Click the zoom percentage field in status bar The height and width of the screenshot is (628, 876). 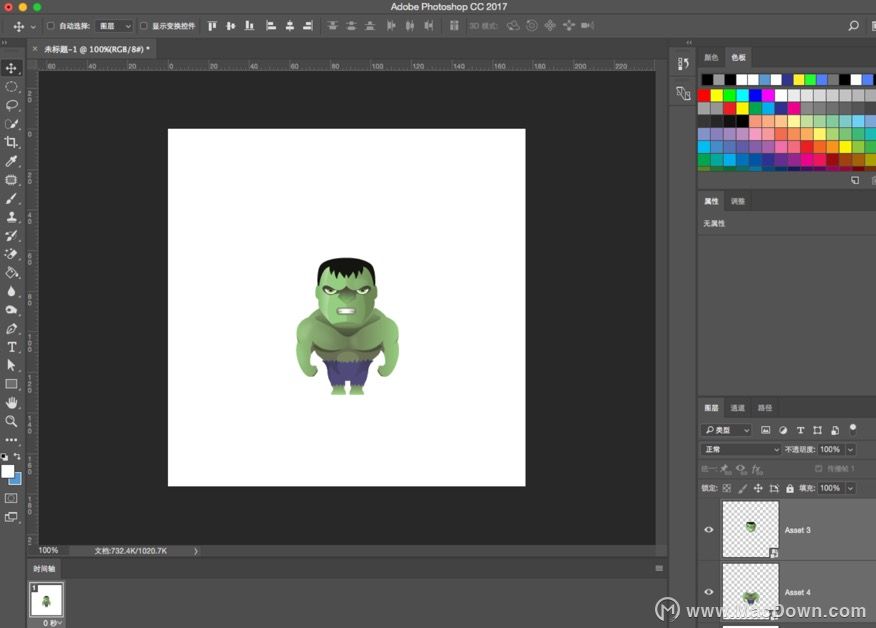pyautogui.click(x=48, y=551)
